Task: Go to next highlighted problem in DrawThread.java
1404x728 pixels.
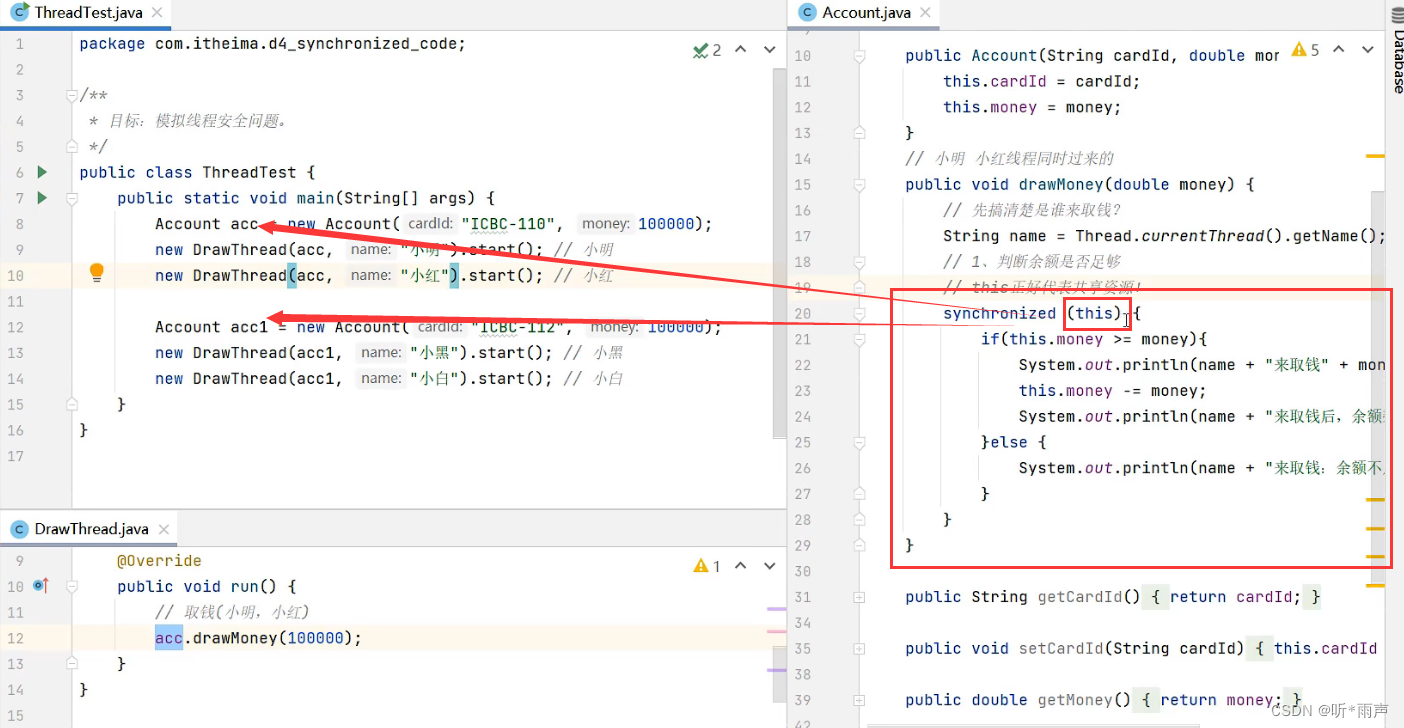Action: (769, 566)
